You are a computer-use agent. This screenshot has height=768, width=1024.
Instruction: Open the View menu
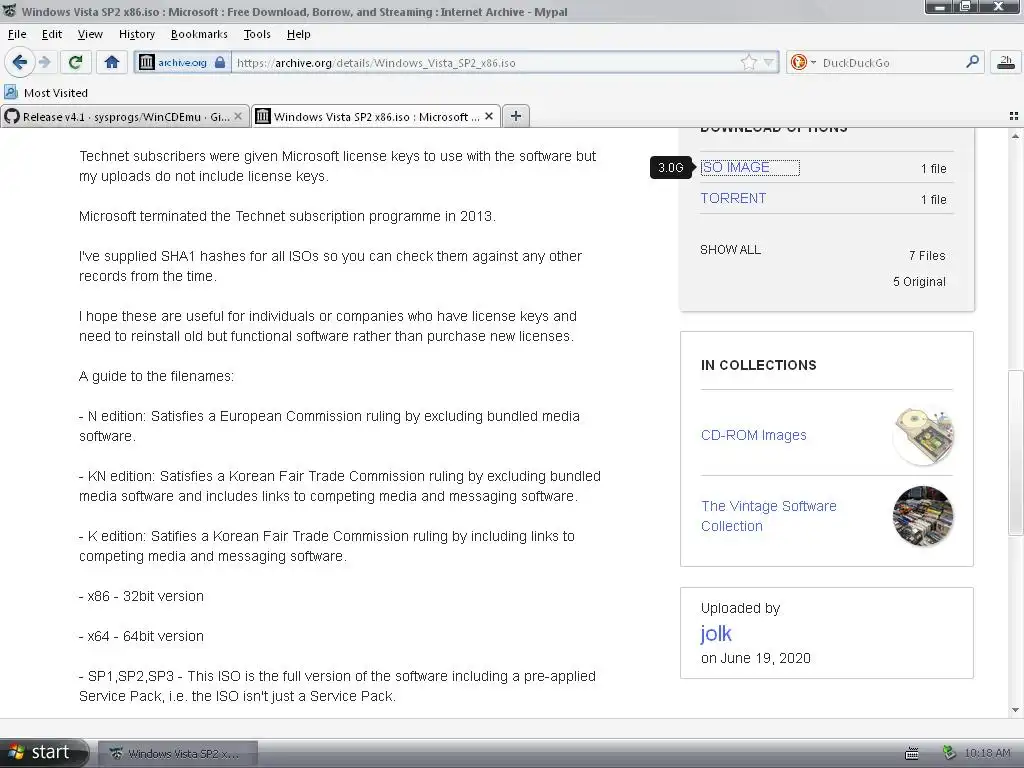pos(90,34)
